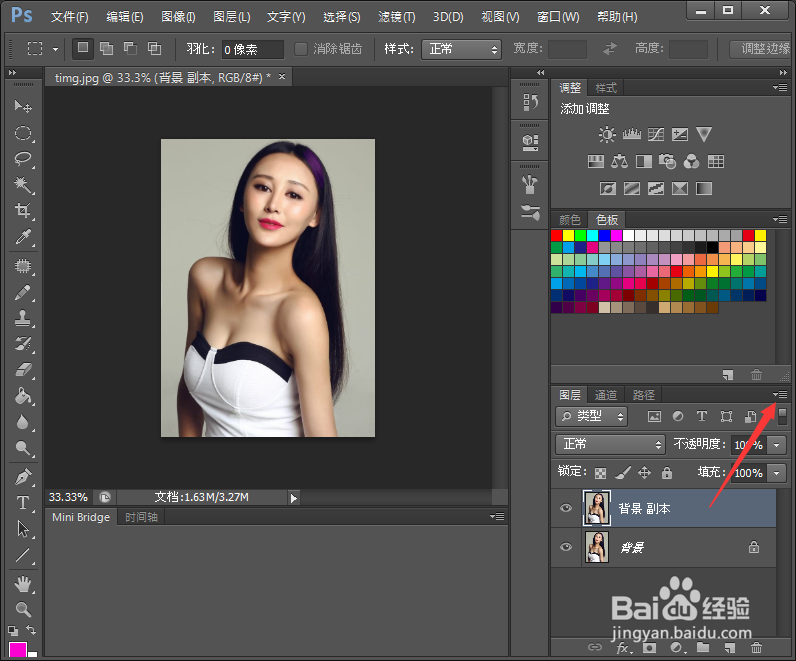796x661 pixels.
Task: Select the Path Selection tool
Action: click(x=23, y=528)
